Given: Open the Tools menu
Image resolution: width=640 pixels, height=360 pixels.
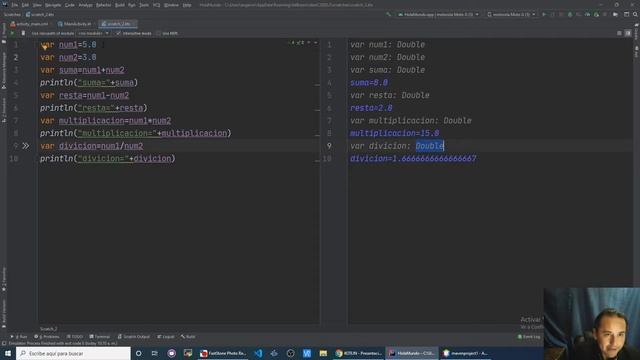Looking at the screenshot, I should pos(144,5).
